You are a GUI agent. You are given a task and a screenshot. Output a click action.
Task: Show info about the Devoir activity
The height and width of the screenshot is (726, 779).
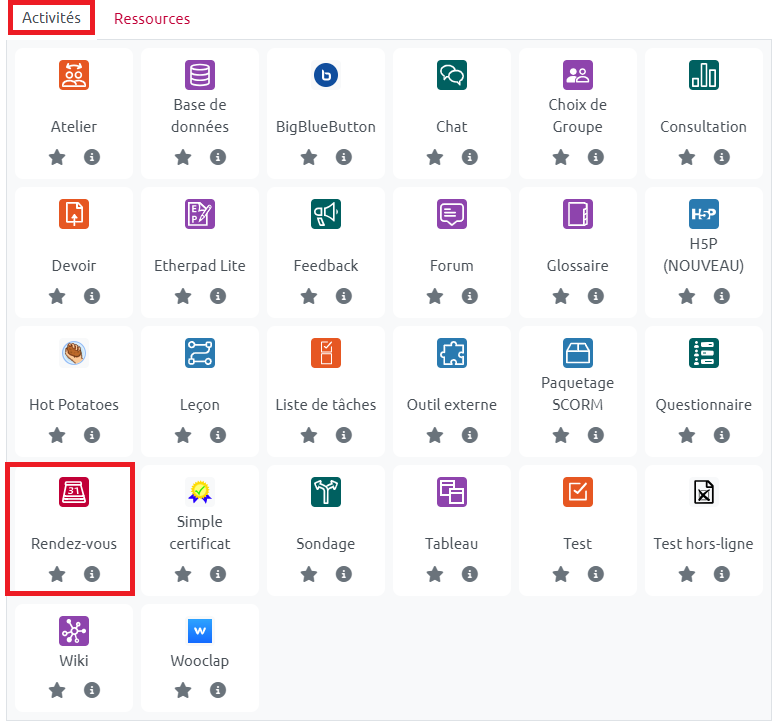coord(92,296)
